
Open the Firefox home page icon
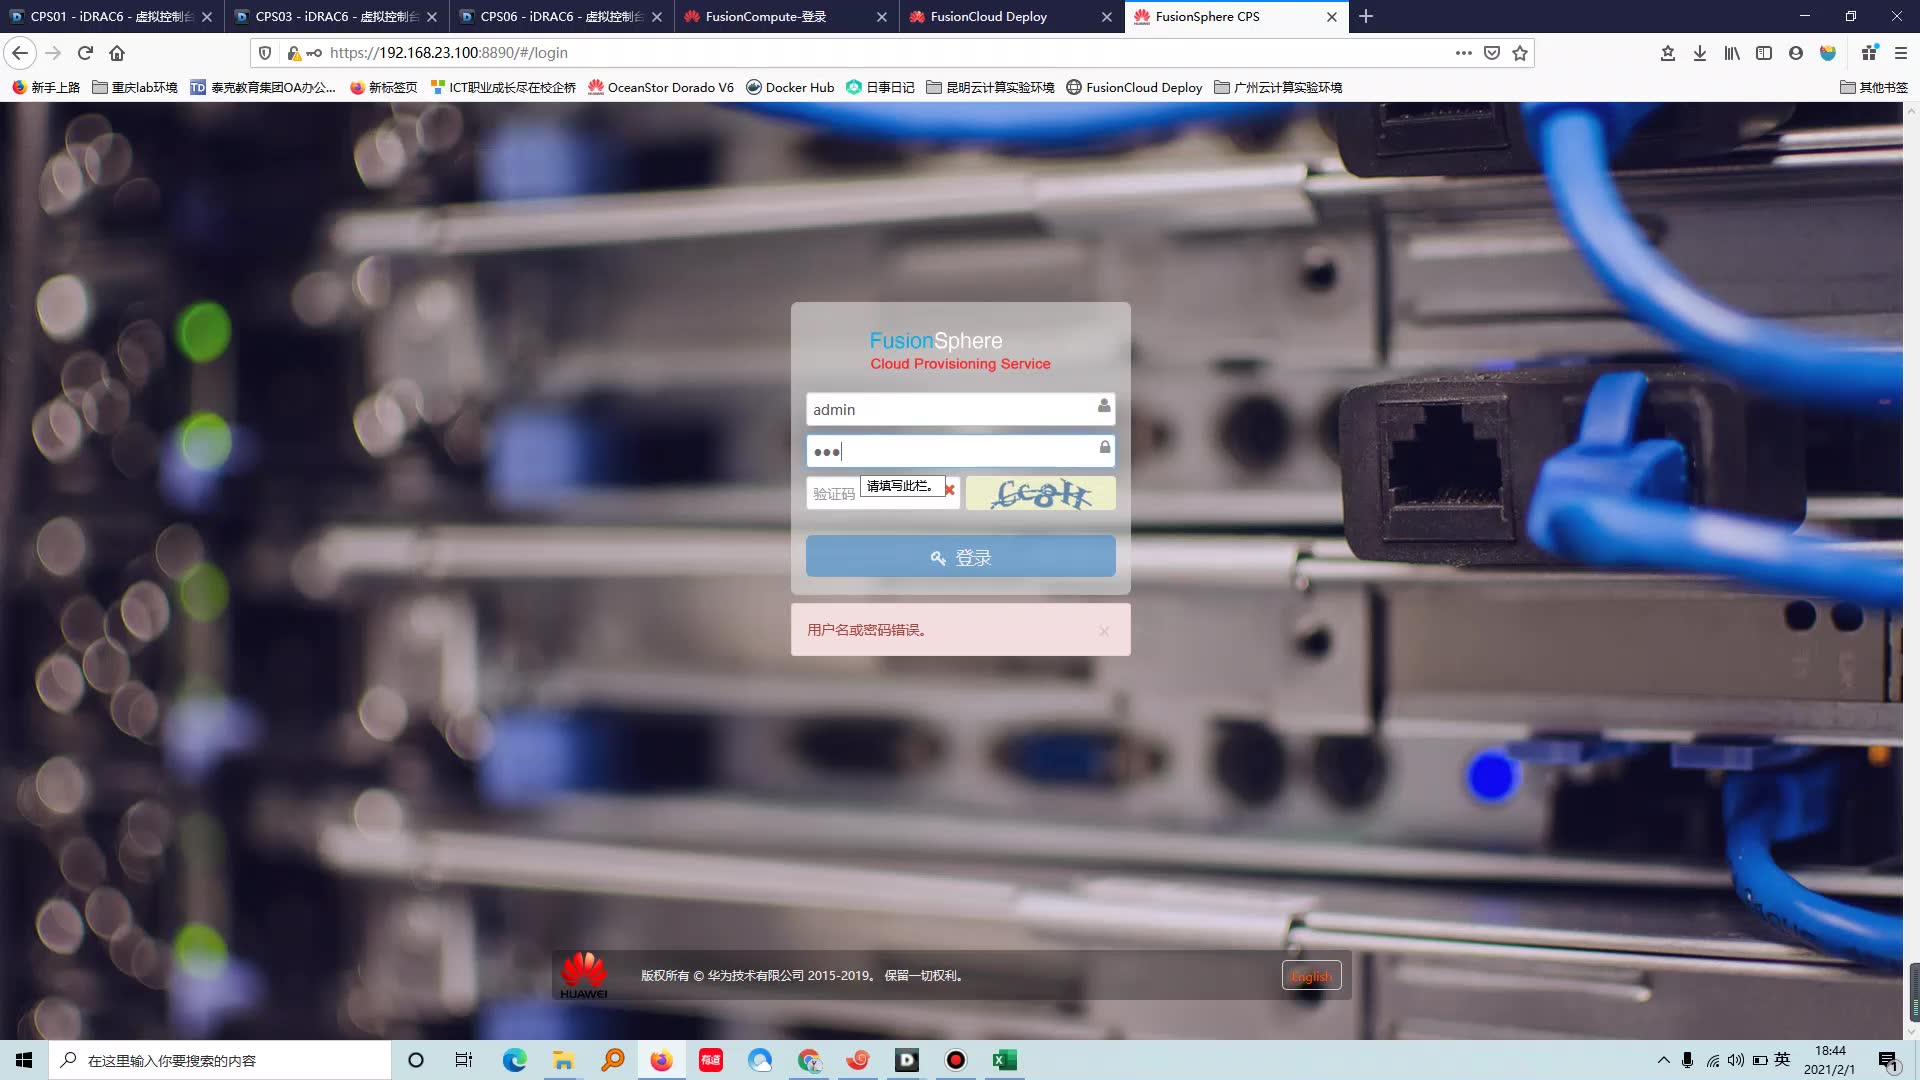pyautogui.click(x=117, y=53)
